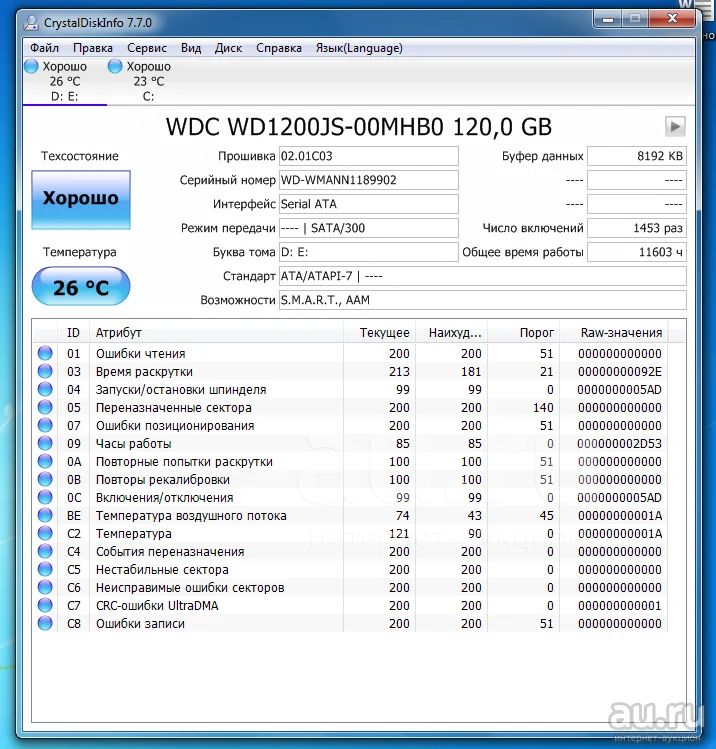Click status circle for Повторные попытки раскрутки row

pos(45,461)
